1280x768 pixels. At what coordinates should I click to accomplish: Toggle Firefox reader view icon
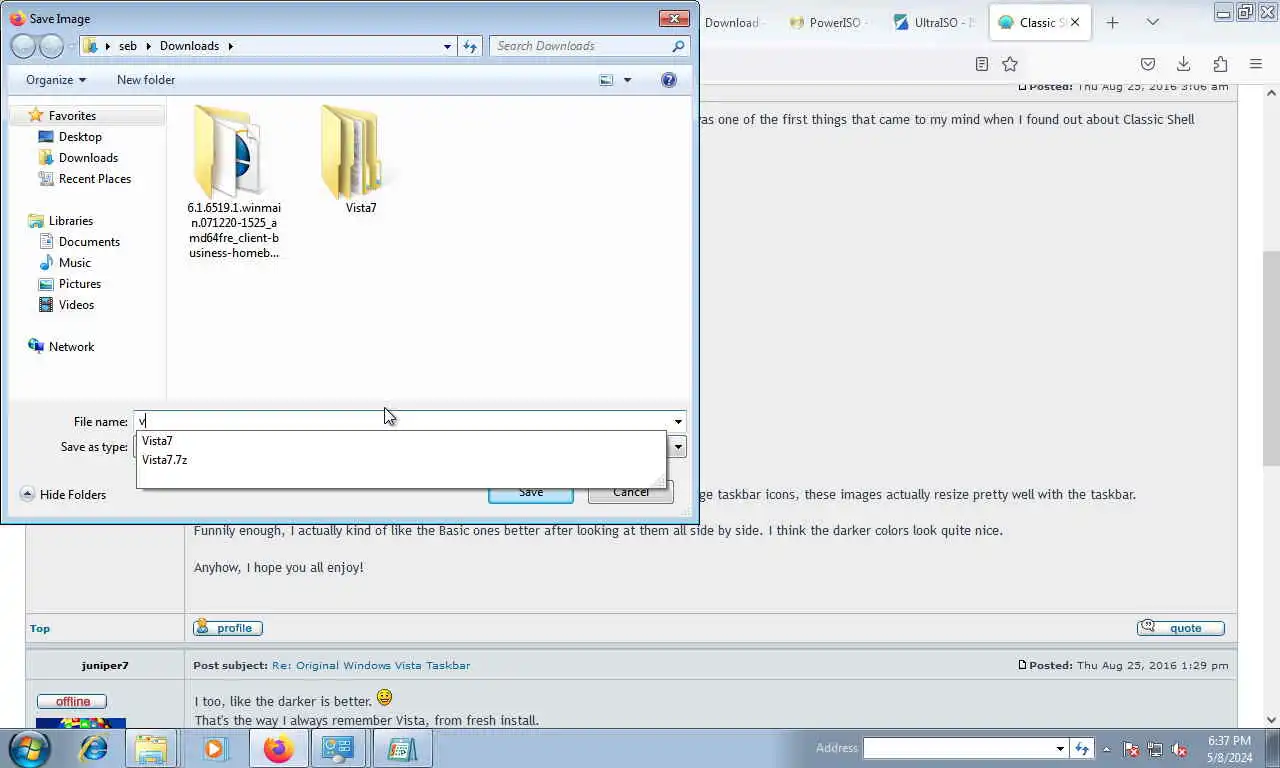tap(982, 64)
